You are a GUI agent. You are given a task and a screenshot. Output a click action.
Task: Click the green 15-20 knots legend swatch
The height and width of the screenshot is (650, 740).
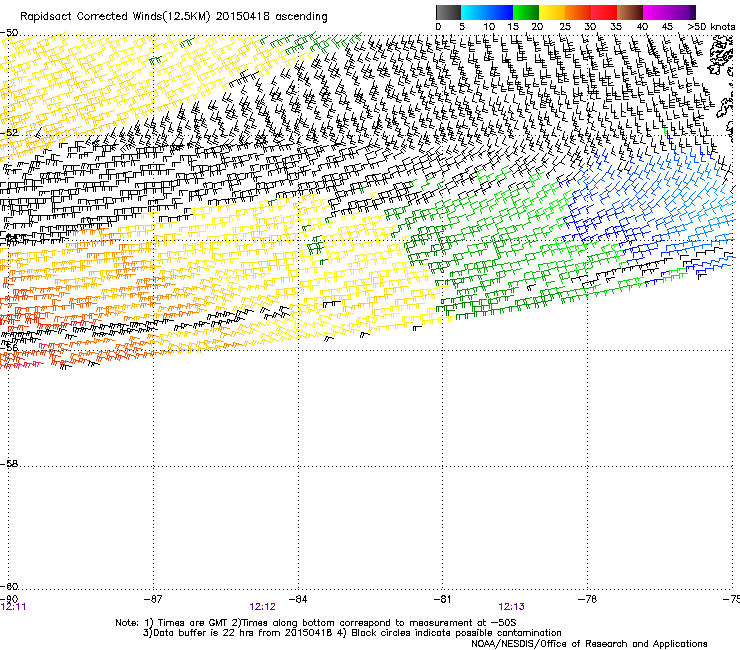[x=526, y=12]
